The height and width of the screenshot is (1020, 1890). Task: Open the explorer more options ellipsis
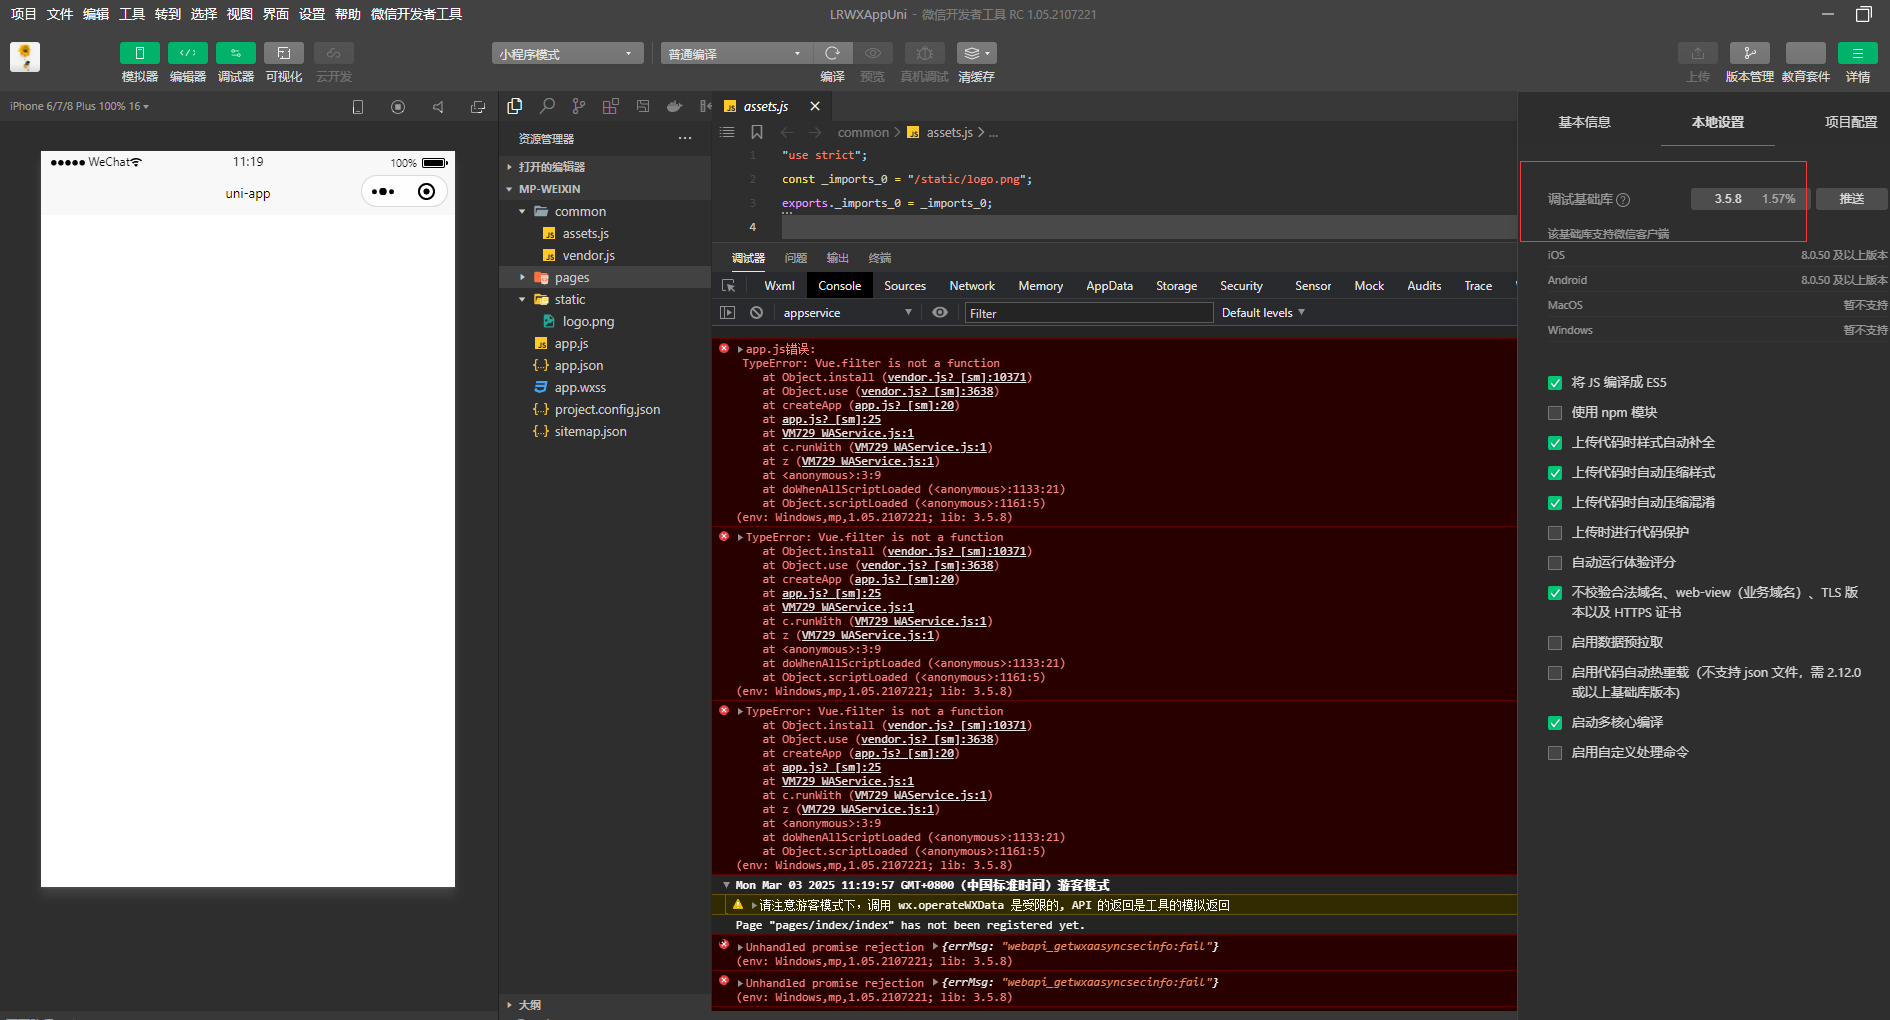[685, 138]
